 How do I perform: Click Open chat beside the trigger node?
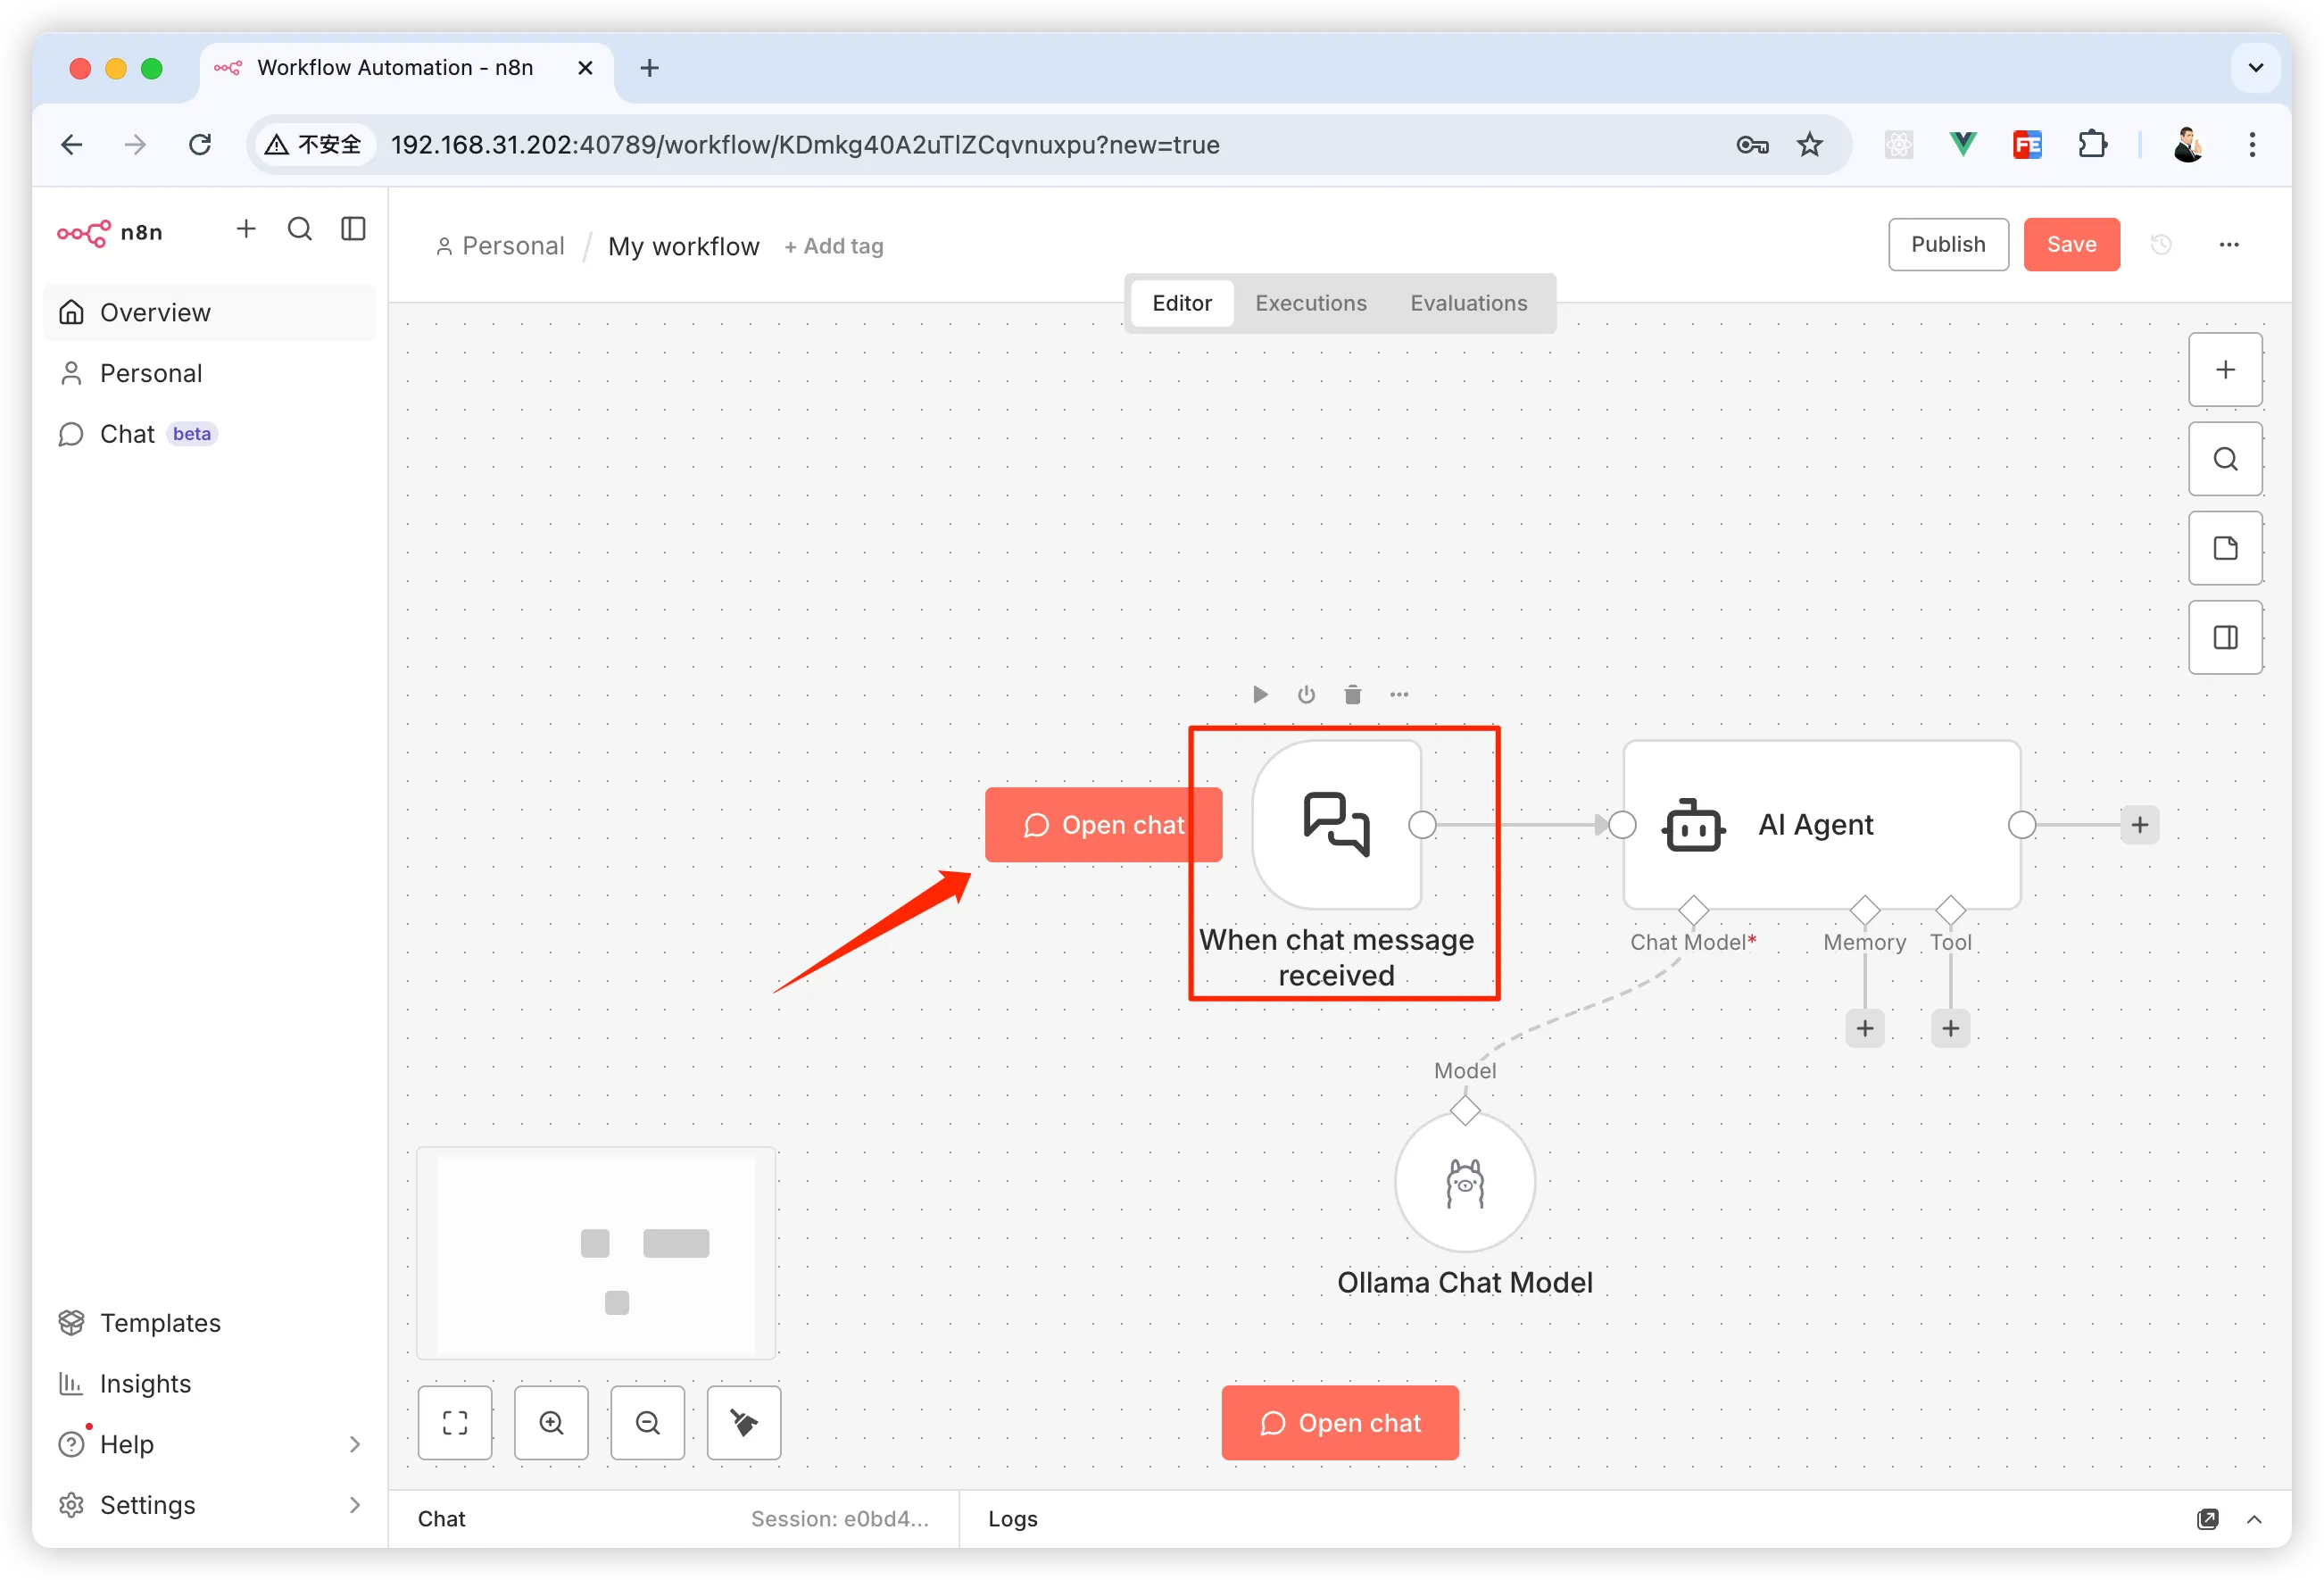pos(1103,825)
